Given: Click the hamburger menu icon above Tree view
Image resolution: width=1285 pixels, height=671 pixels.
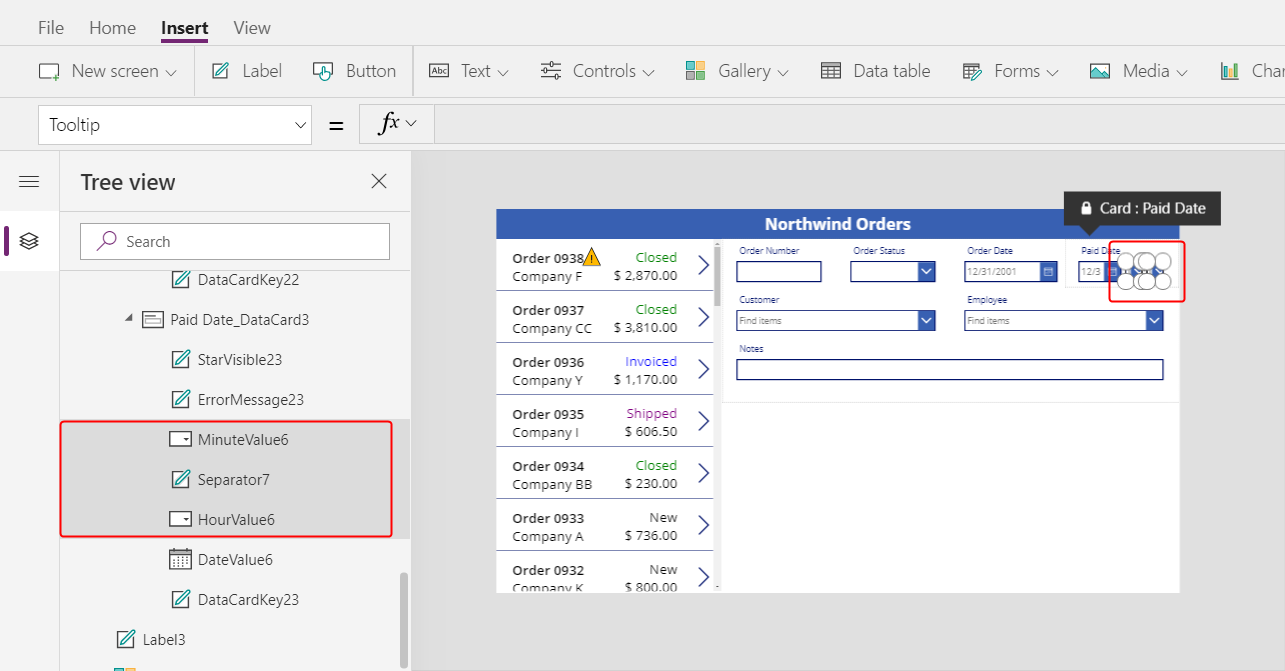Looking at the screenshot, I should click(29, 181).
